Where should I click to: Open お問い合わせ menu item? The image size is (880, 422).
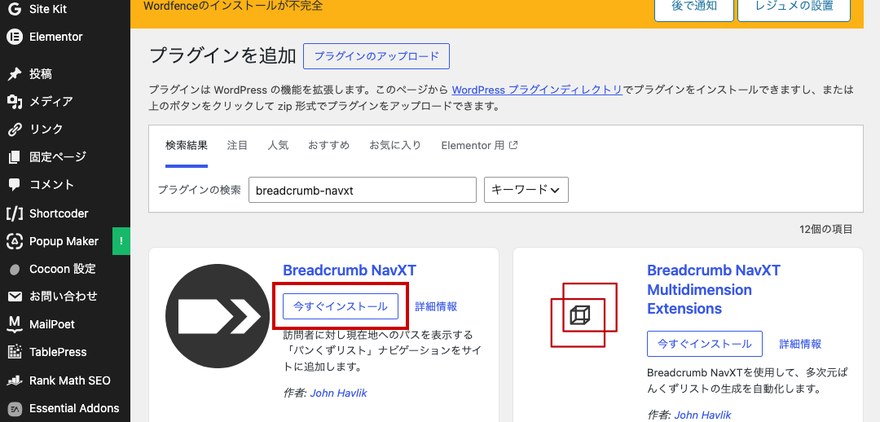pyautogui.click(x=65, y=296)
